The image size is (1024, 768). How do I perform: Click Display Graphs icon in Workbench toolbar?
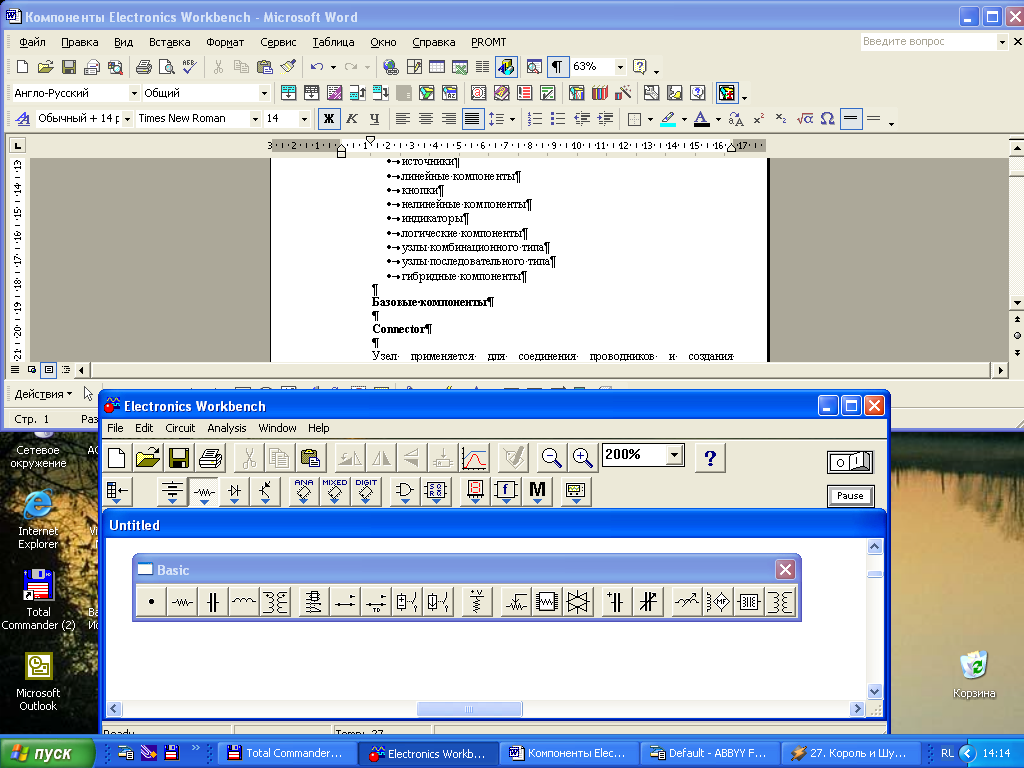pyautogui.click(x=474, y=458)
